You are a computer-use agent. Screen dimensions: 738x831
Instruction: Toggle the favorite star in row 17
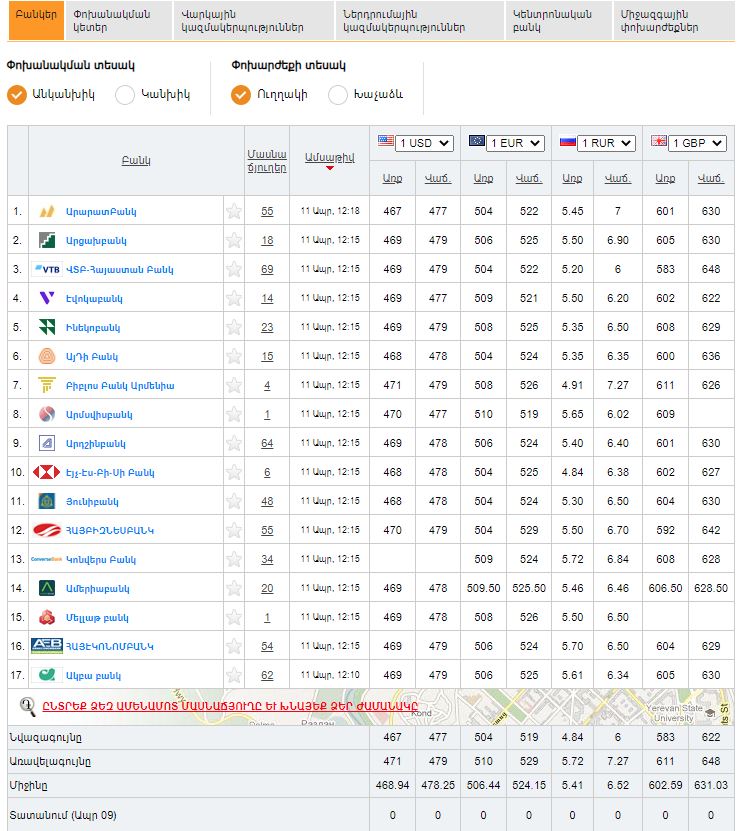[x=234, y=675]
